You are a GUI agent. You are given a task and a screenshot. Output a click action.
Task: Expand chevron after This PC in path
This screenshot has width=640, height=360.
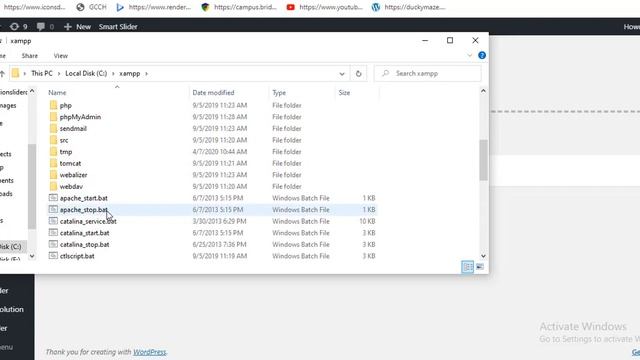coord(59,74)
